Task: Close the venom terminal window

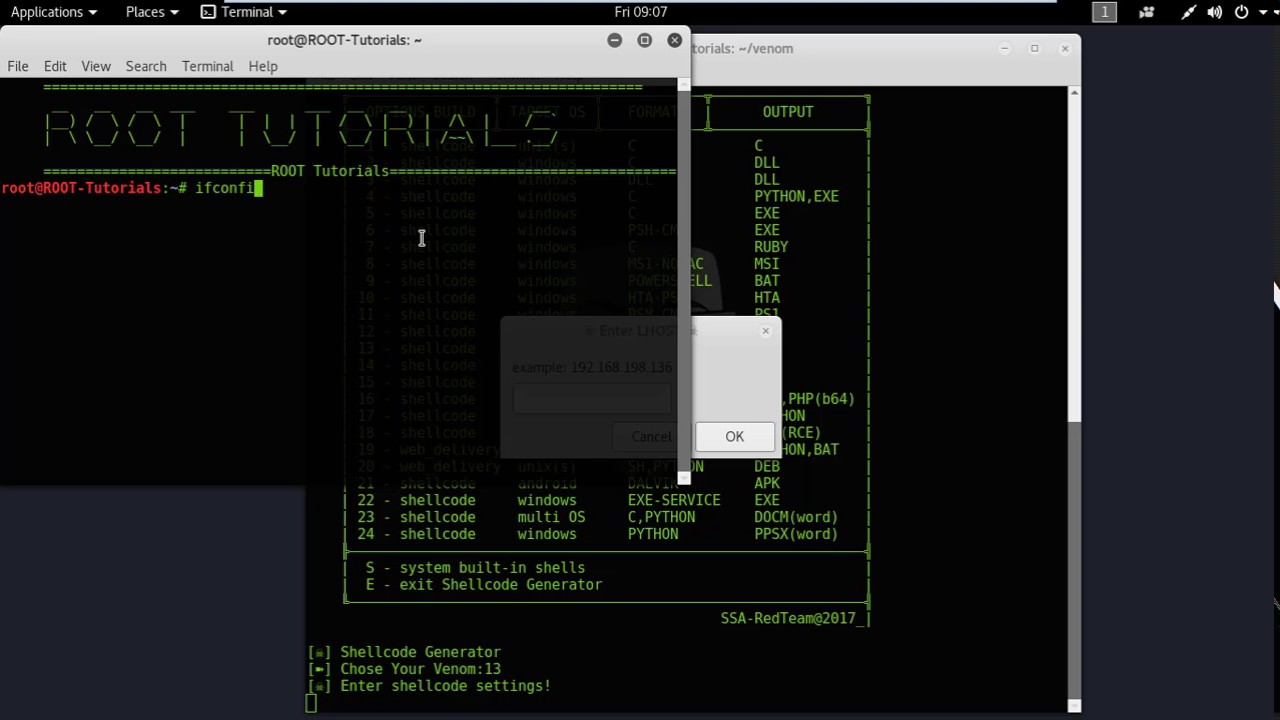Action: click(1065, 48)
